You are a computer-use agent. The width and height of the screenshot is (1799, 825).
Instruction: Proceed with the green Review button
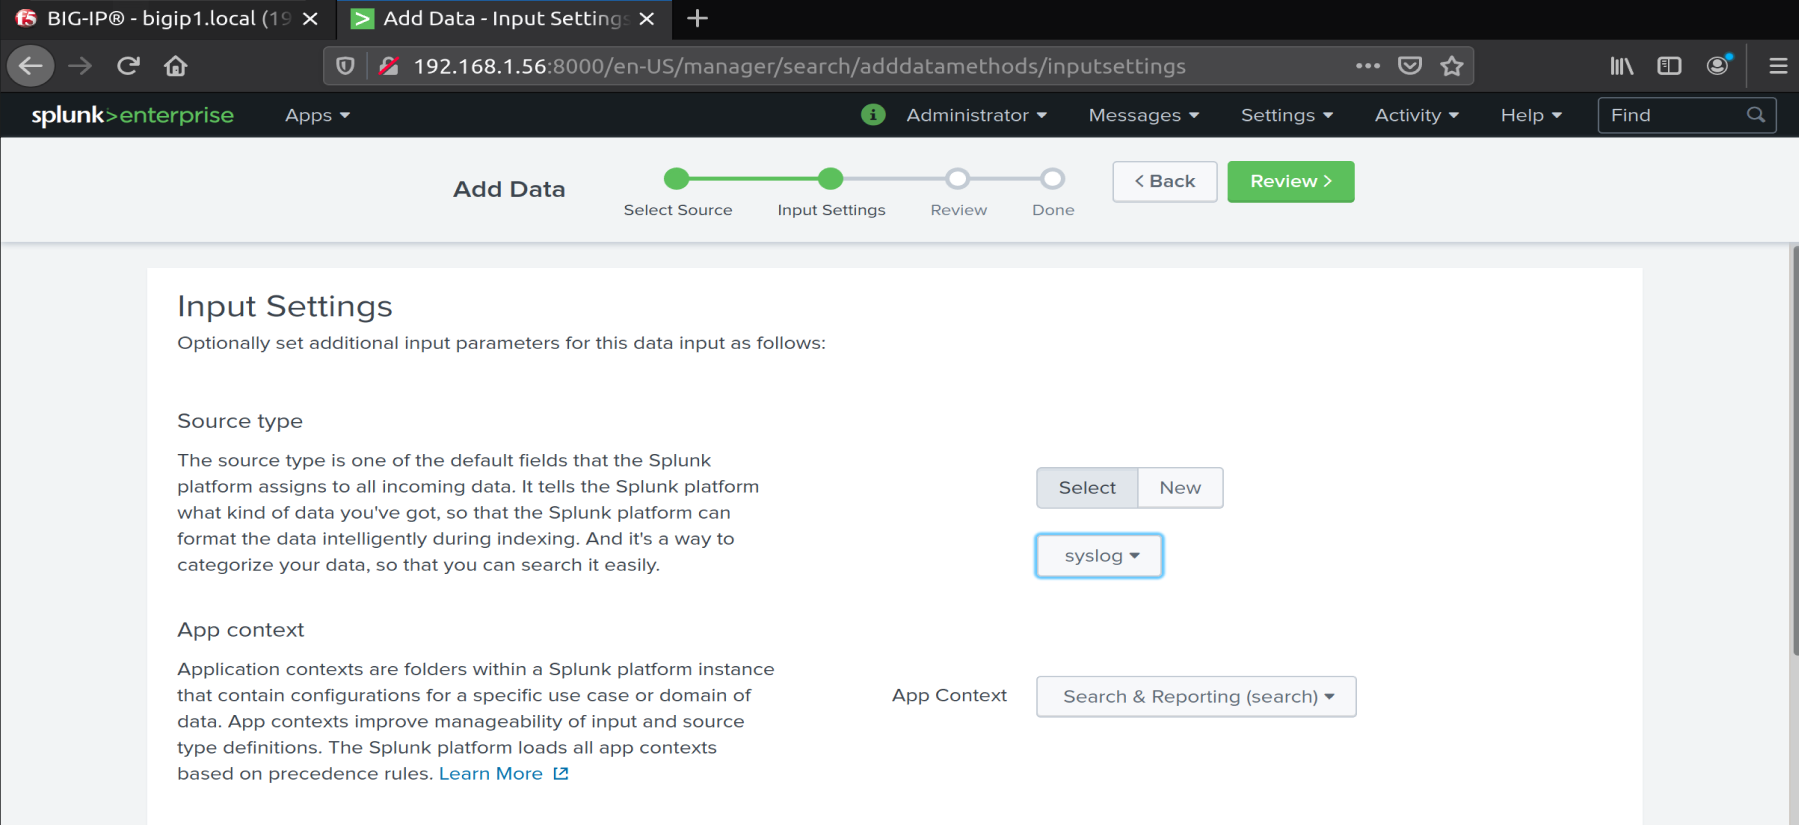pyautogui.click(x=1291, y=181)
